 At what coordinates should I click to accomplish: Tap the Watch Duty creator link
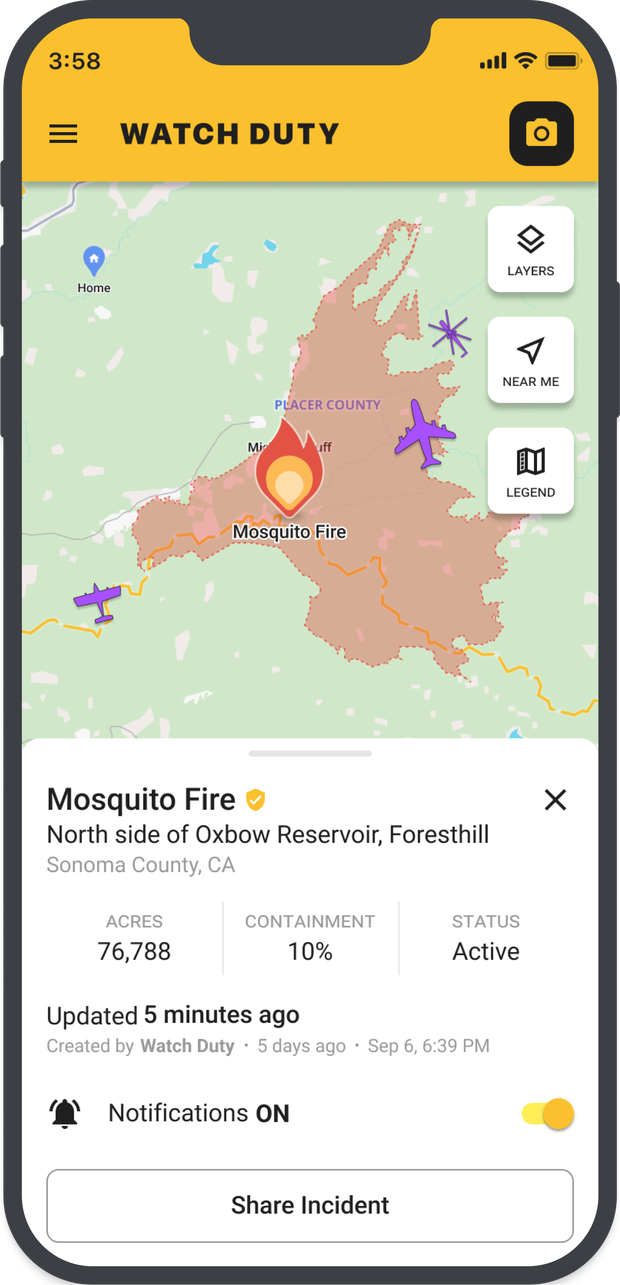[x=187, y=1046]
